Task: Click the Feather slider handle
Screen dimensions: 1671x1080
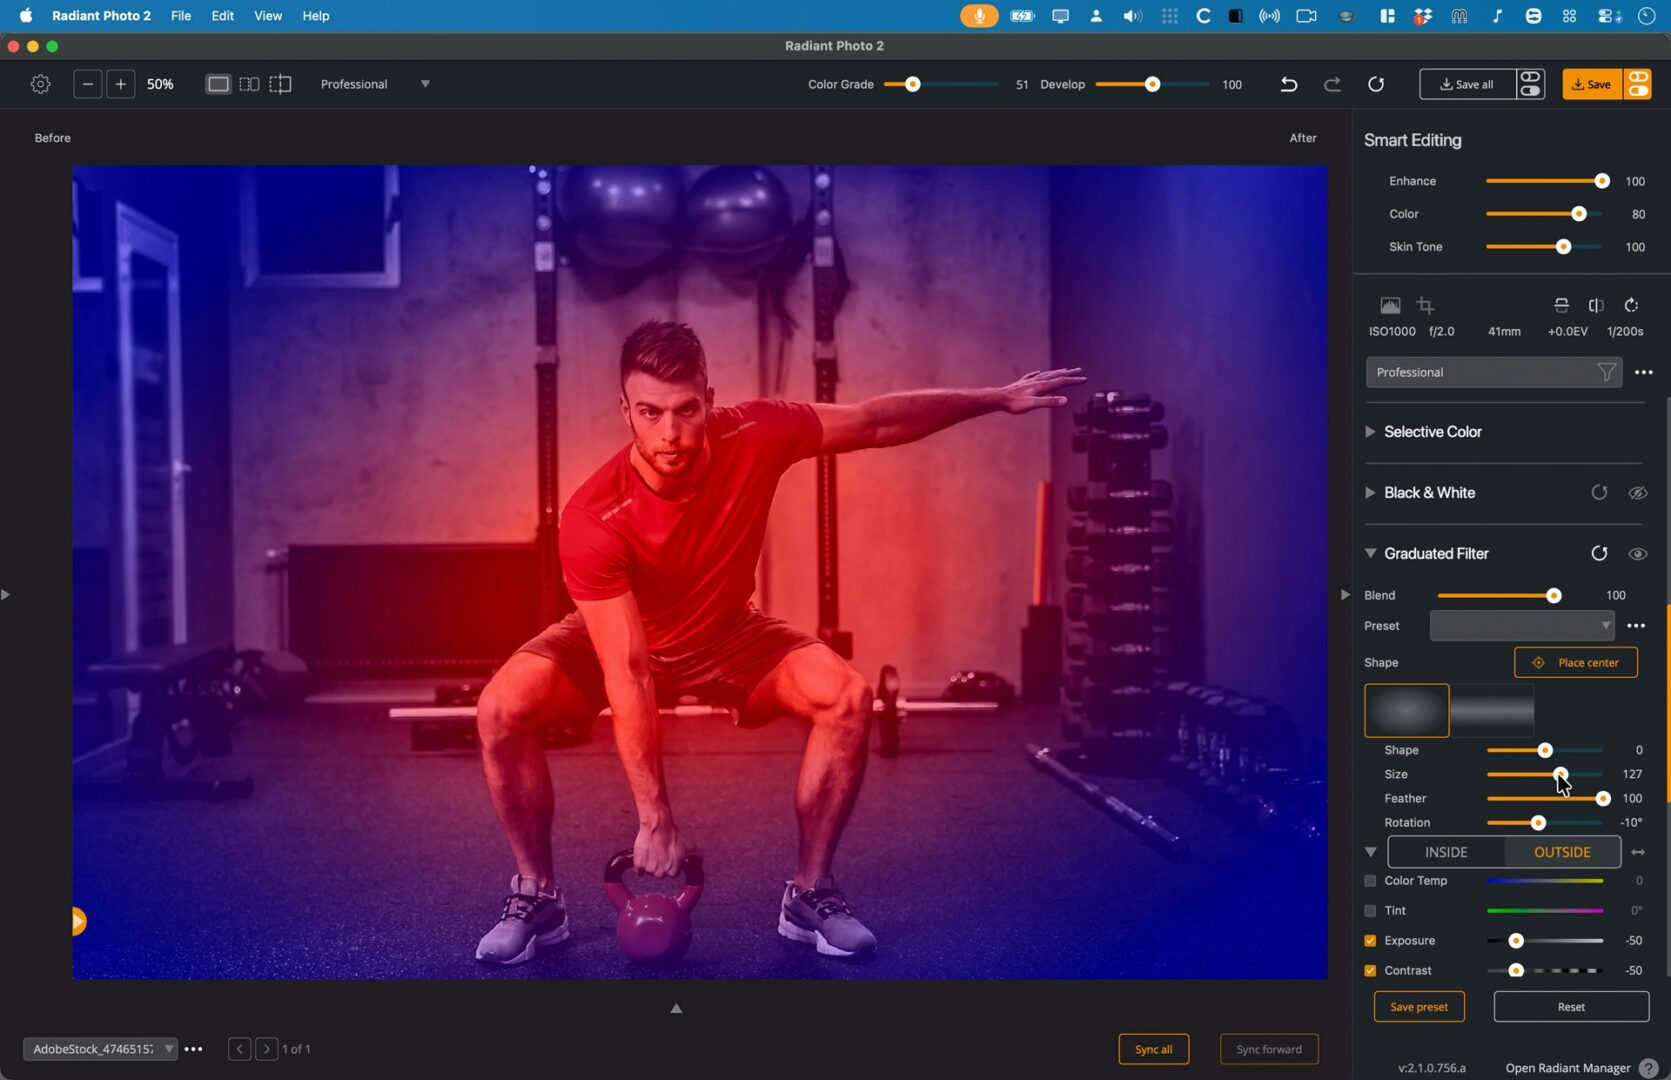Action: coord(1602,798)
